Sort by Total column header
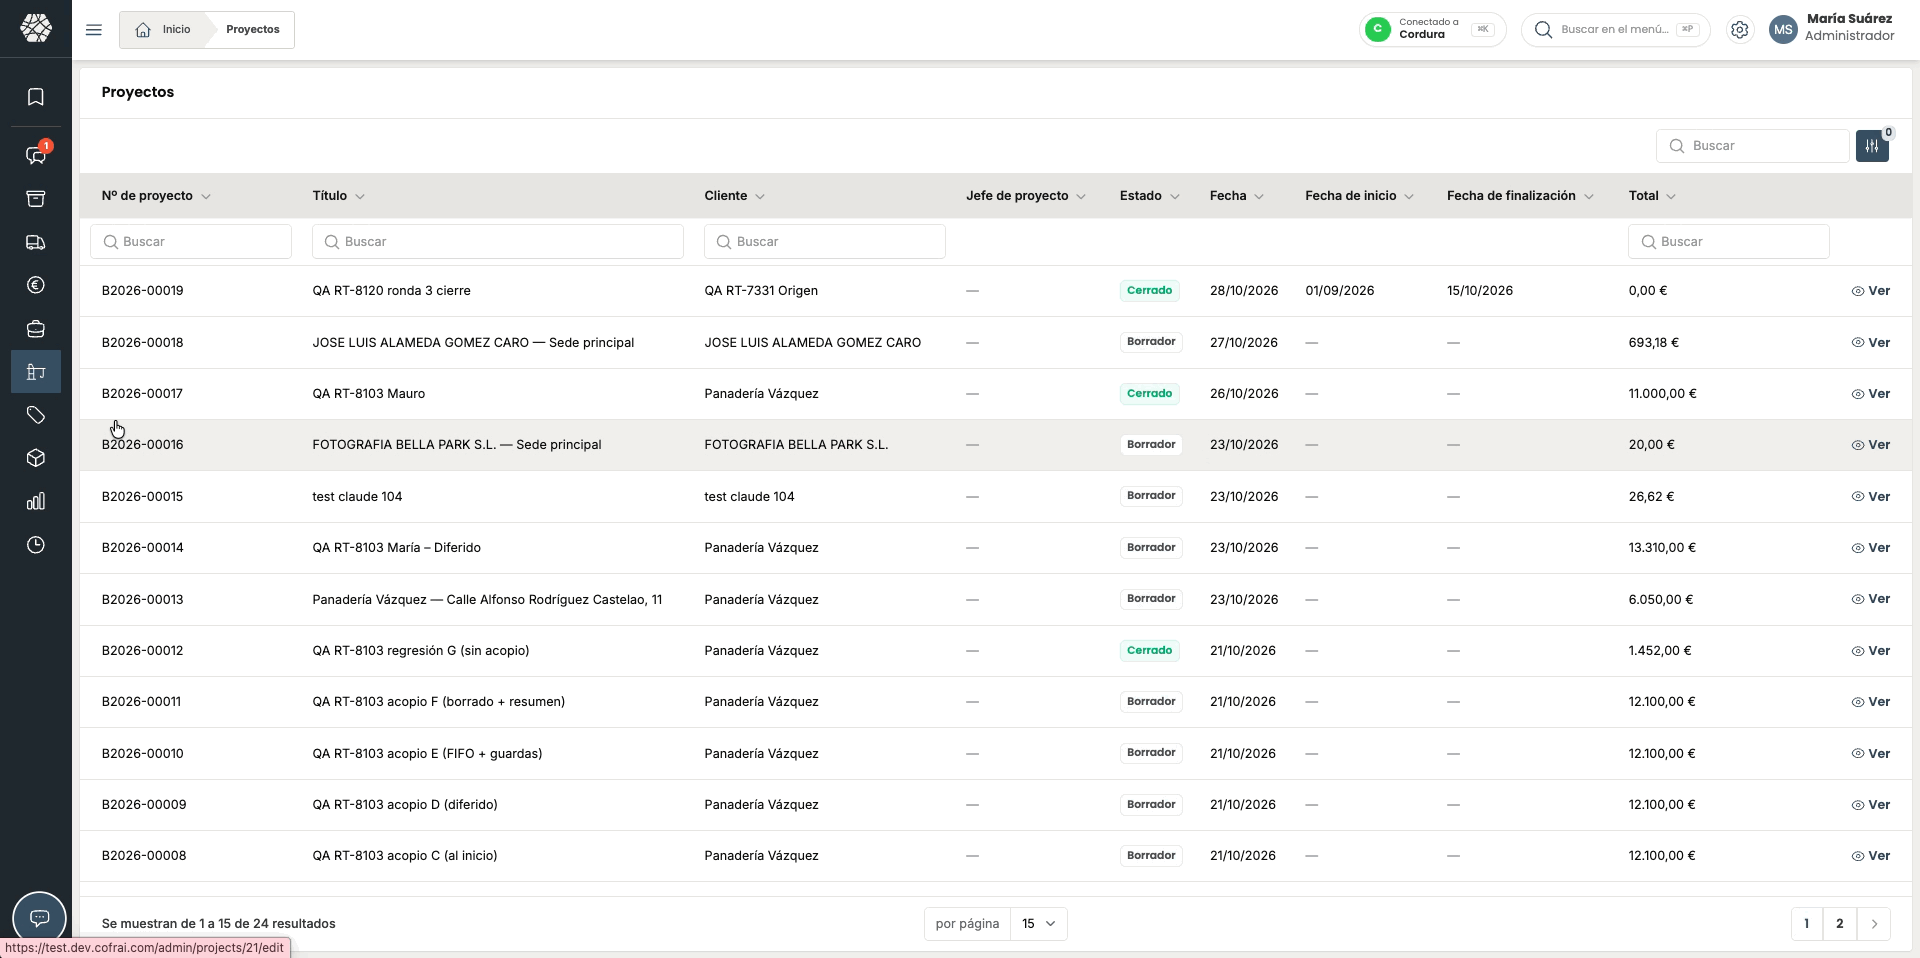Screen dimensions: 1920x958 pyautogui.click(x=1652, y=196)
